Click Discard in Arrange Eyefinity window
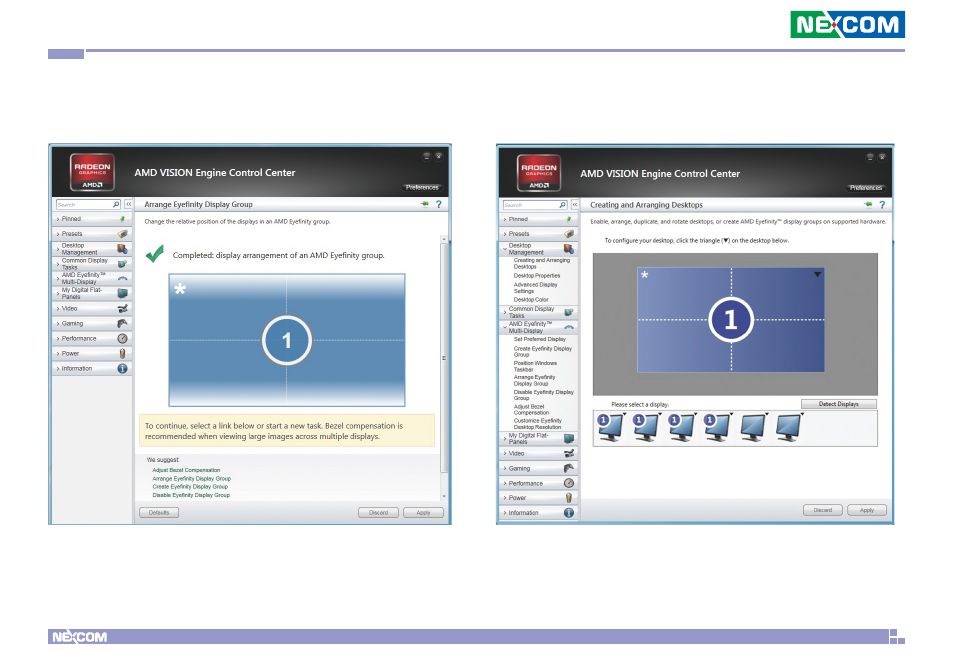Viewport: 954px width, 671px height. coord(378,513)
